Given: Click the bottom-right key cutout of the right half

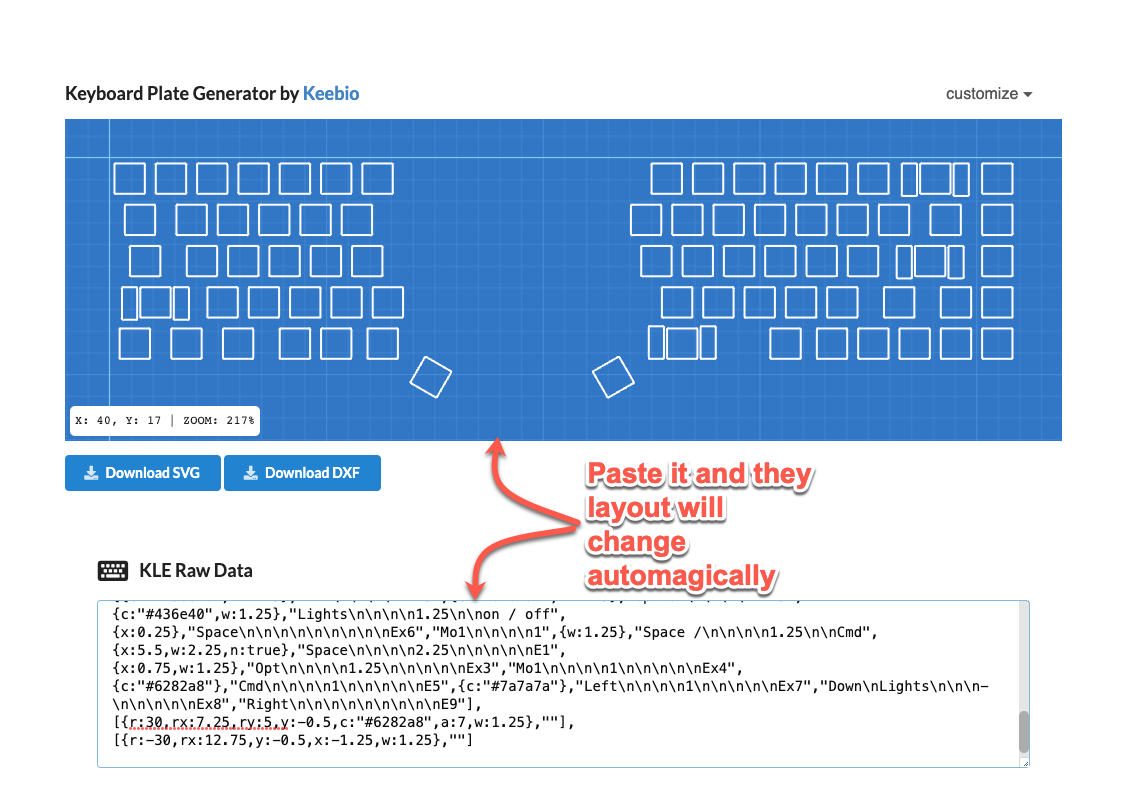Looking at the screenshot, I should tap(997, 343).
